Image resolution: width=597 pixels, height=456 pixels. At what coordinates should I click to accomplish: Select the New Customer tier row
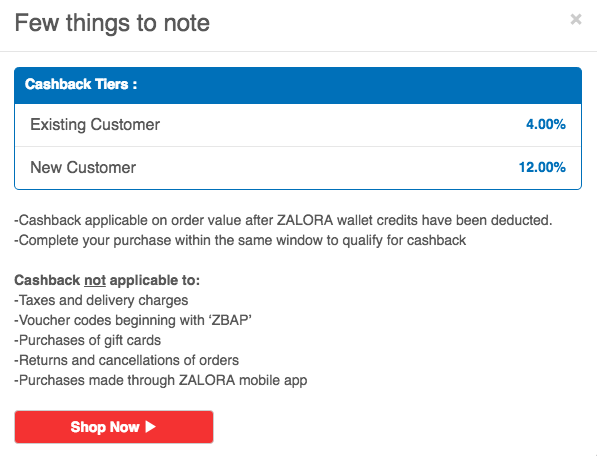pos(298,167)
